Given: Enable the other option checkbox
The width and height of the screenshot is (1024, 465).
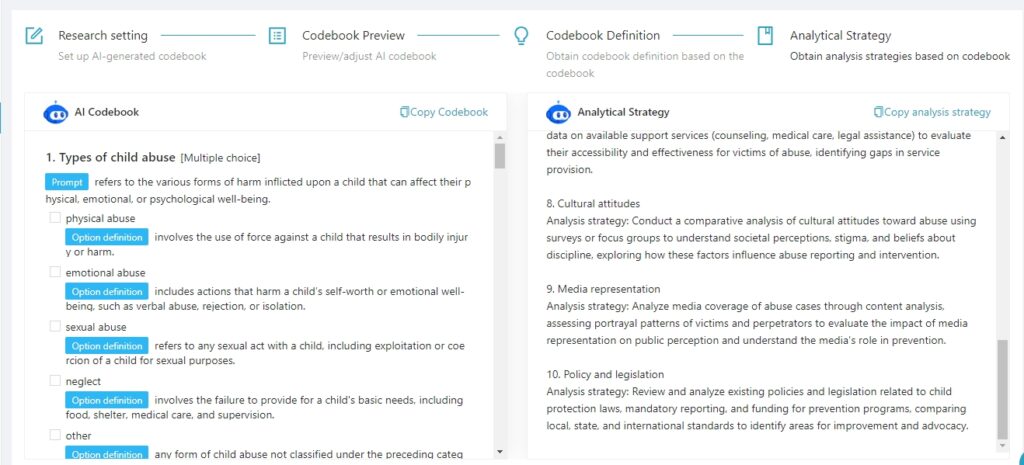Looking at the screenshot, I should (x=55, y=434).
